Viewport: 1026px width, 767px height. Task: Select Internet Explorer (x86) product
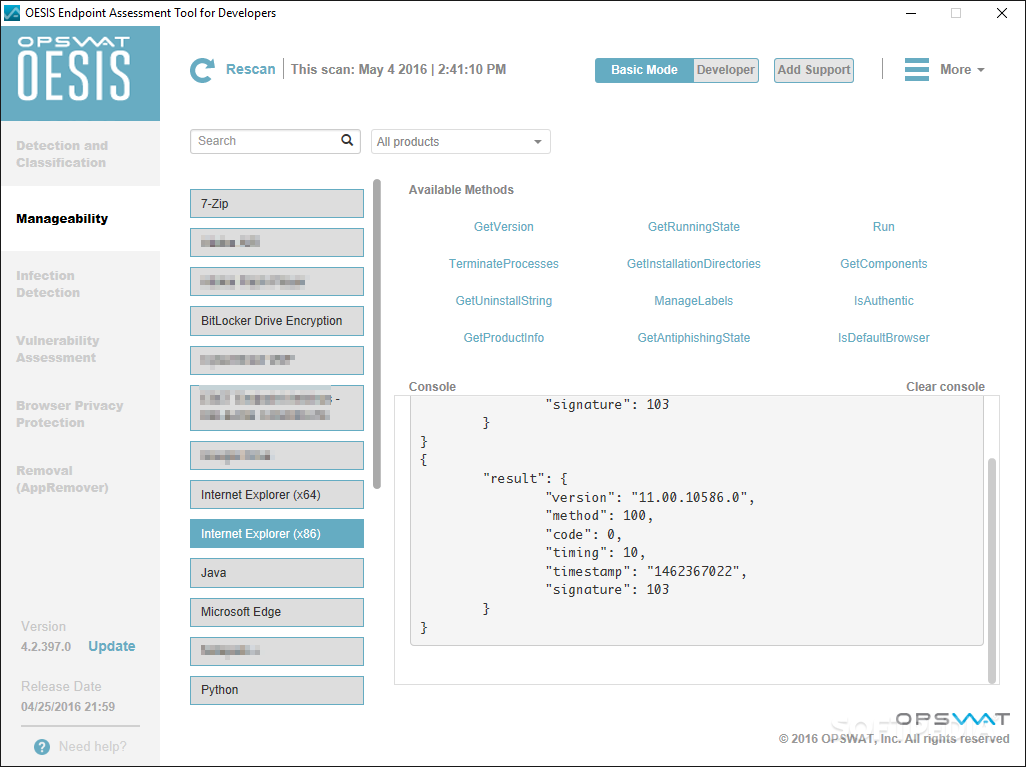point(277,533)
